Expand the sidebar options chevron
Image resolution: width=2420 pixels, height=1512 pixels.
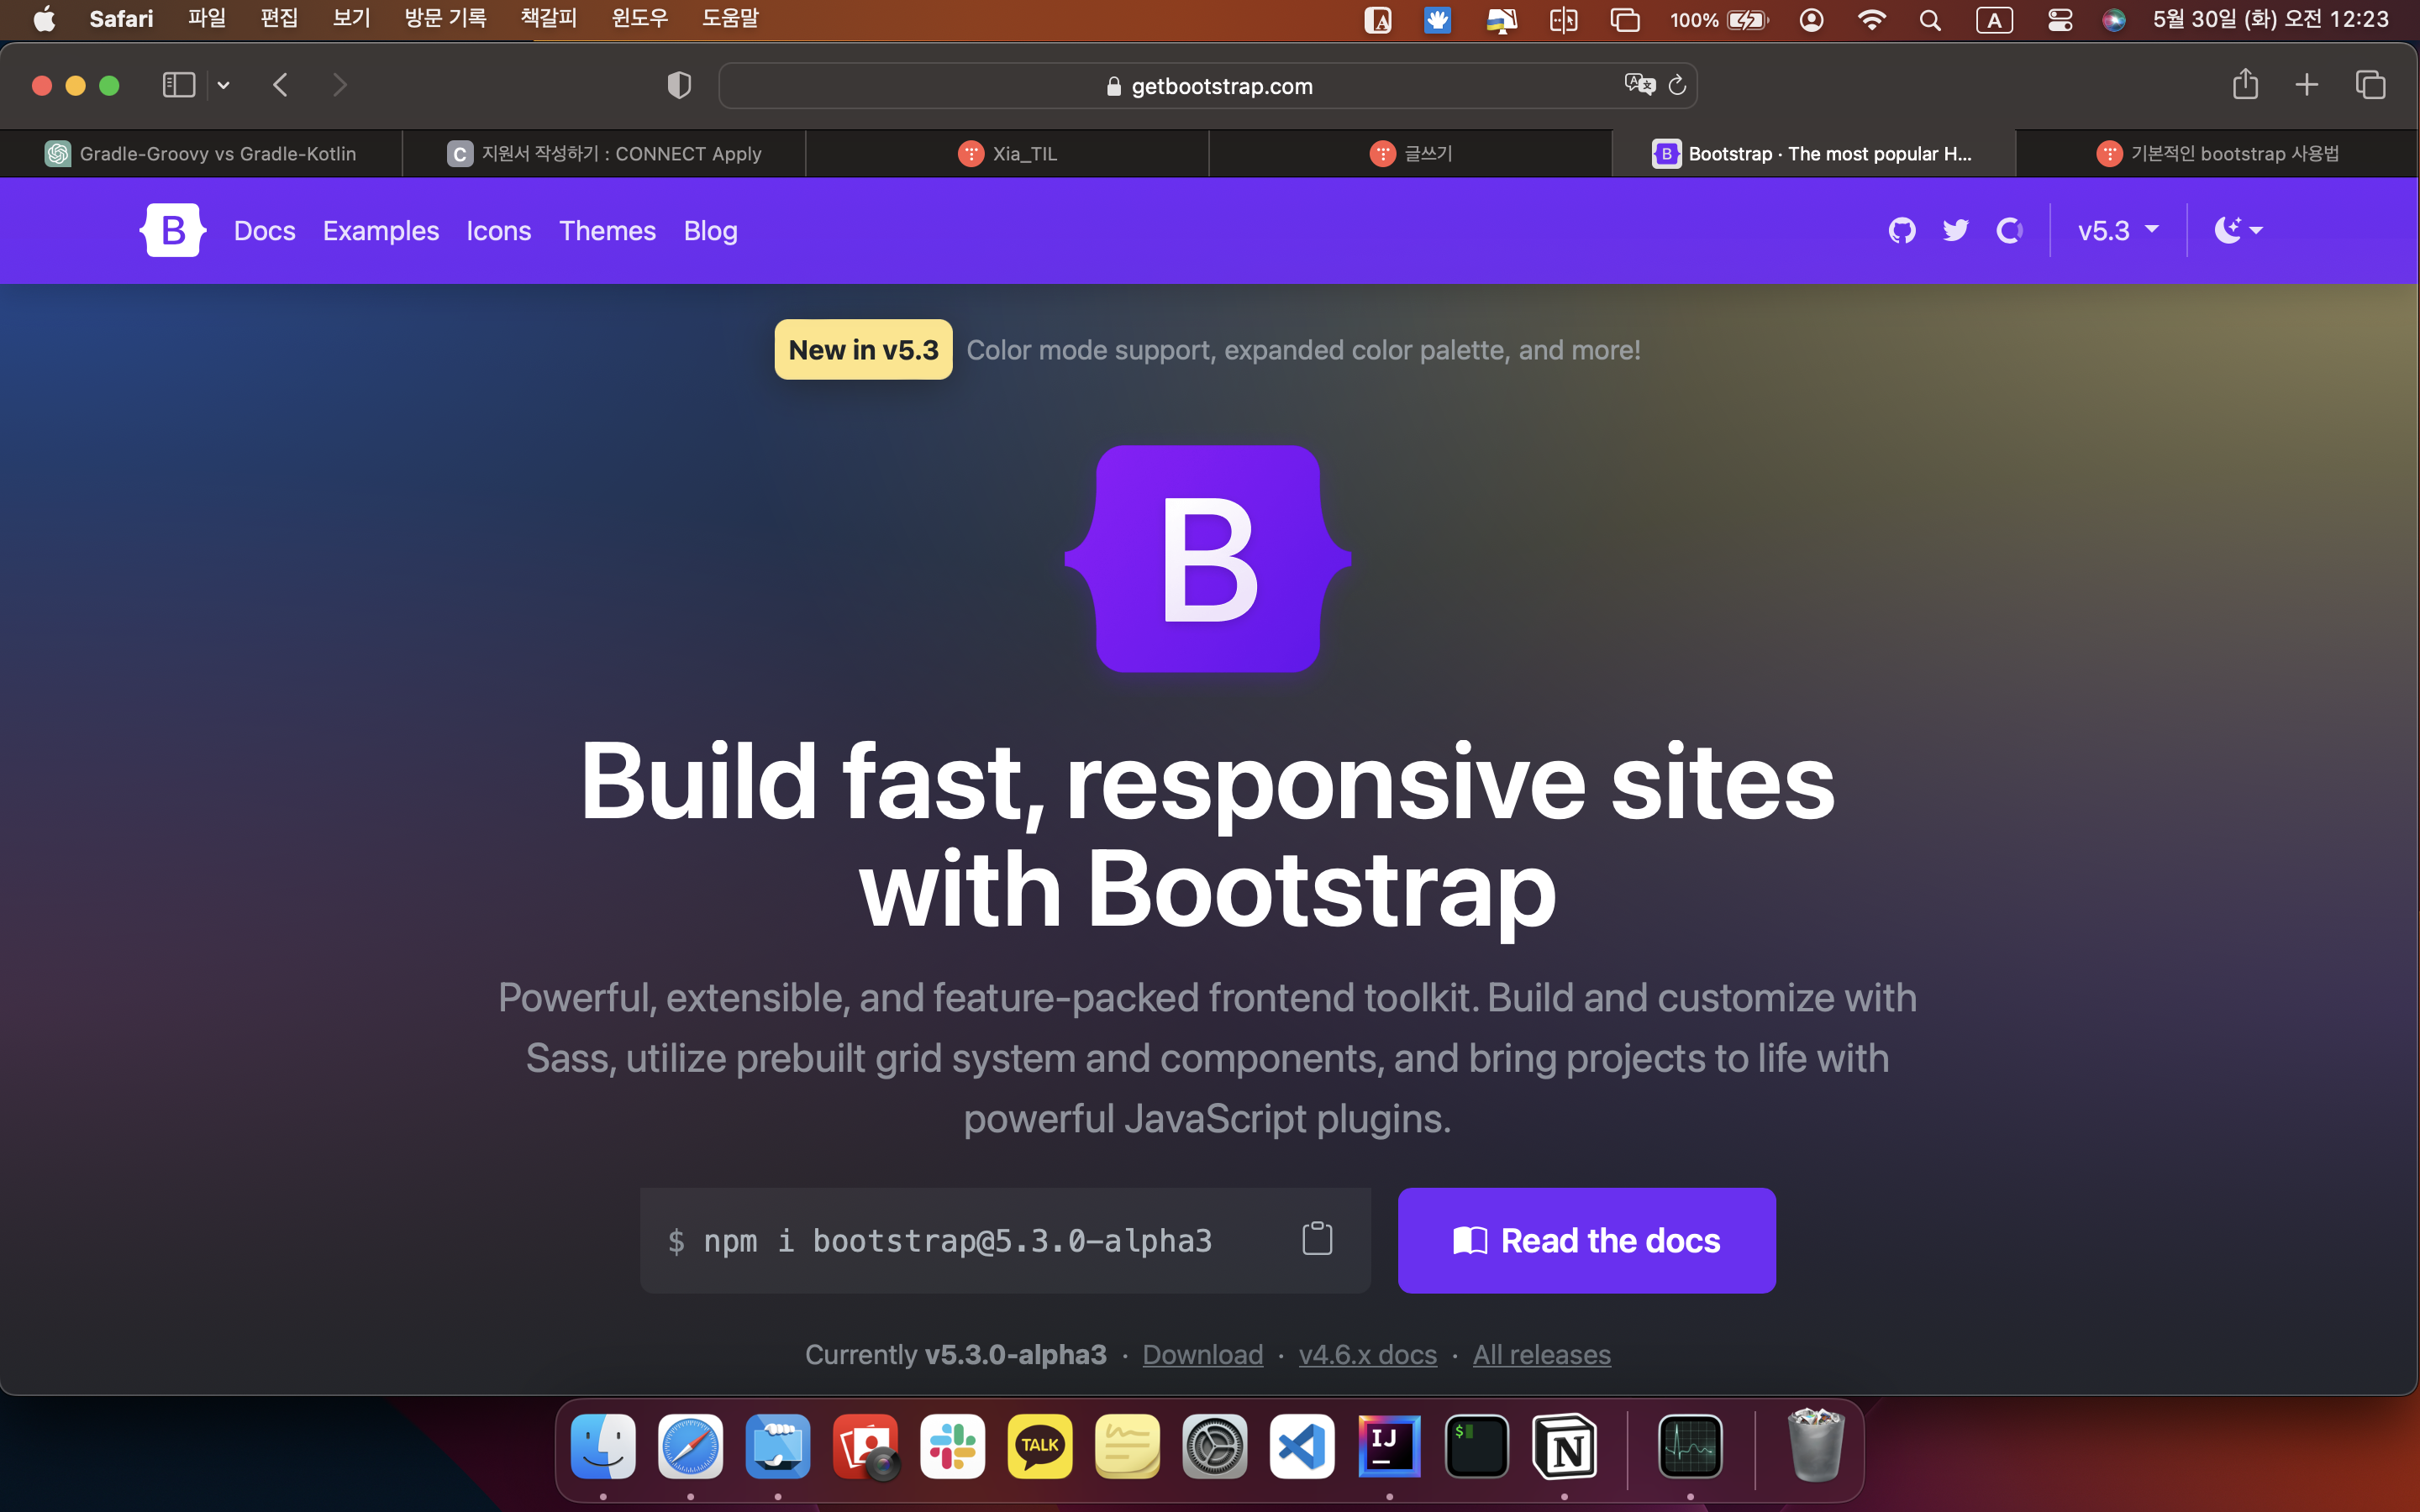pyautogui.click(x=223, y=85)
